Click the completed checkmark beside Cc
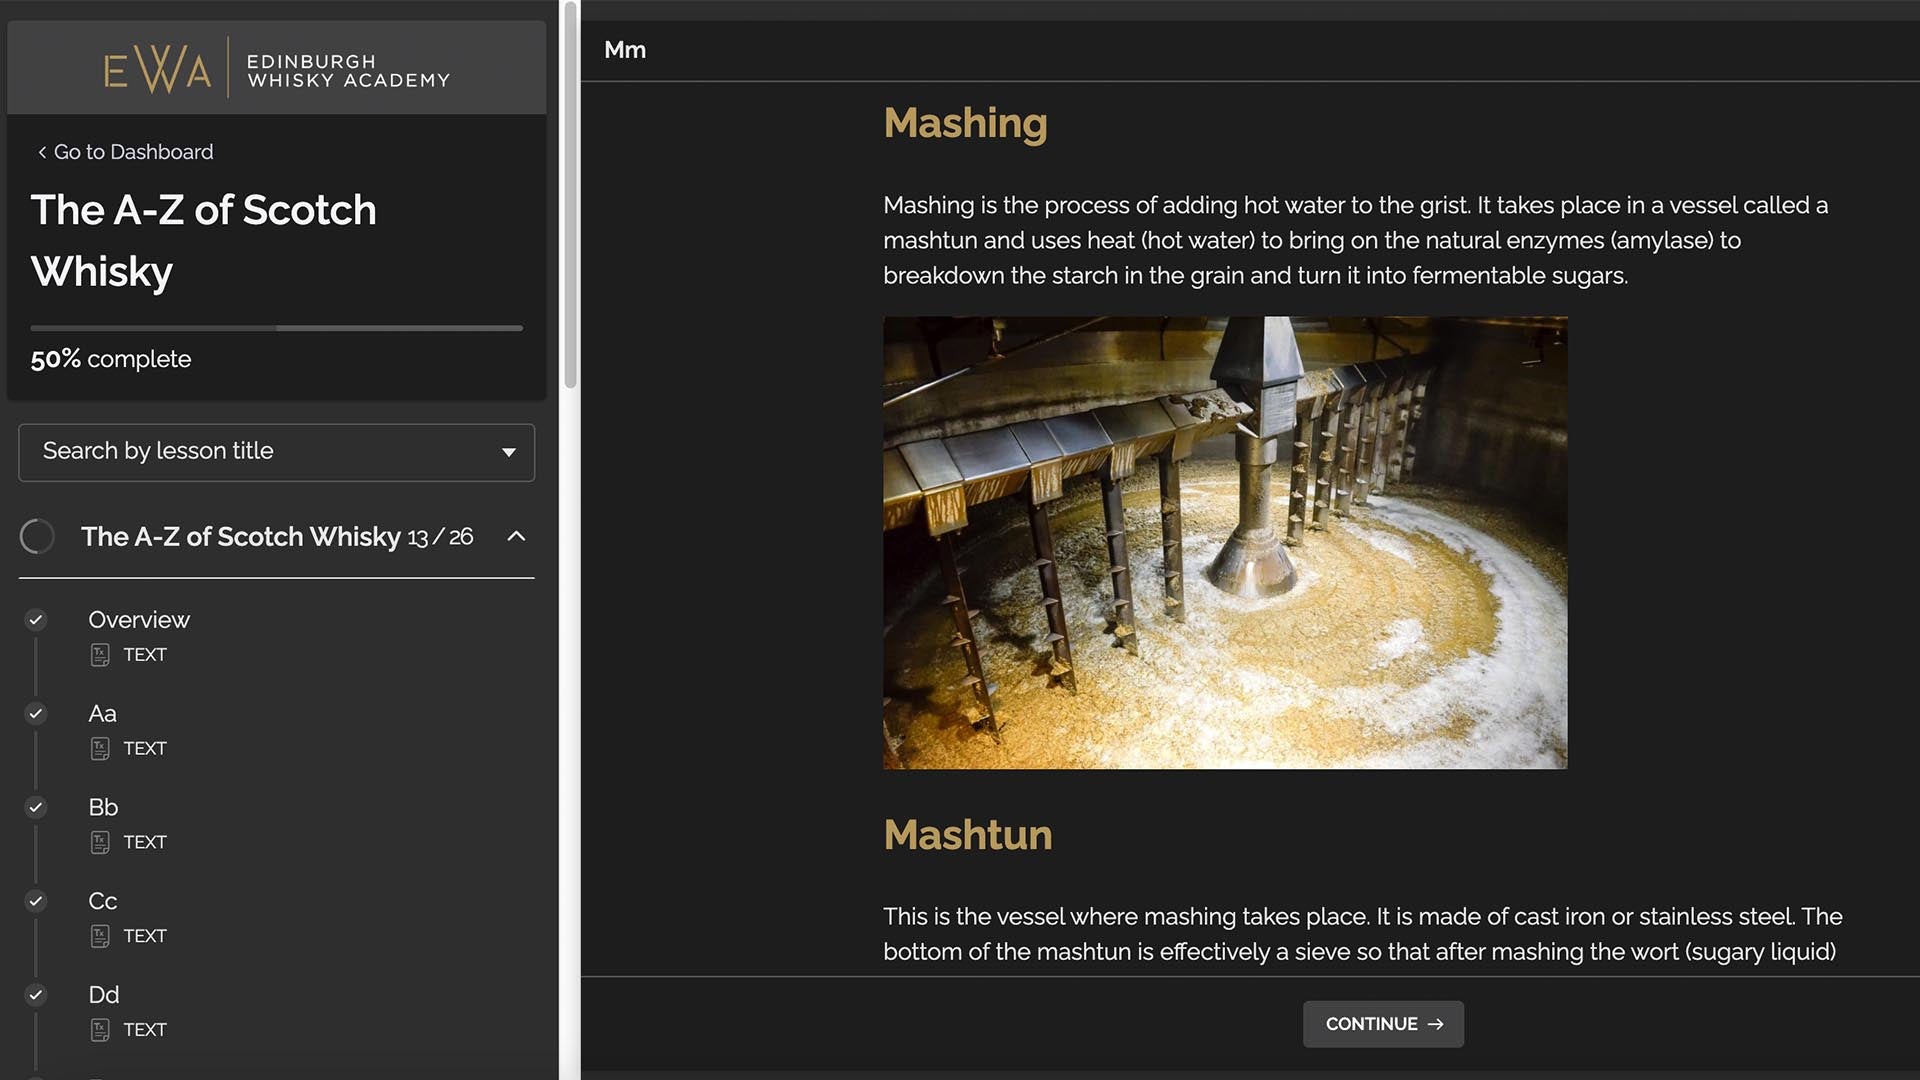Image resolution: width=1920 pixels, height=1080 pixels. (36, 902)
